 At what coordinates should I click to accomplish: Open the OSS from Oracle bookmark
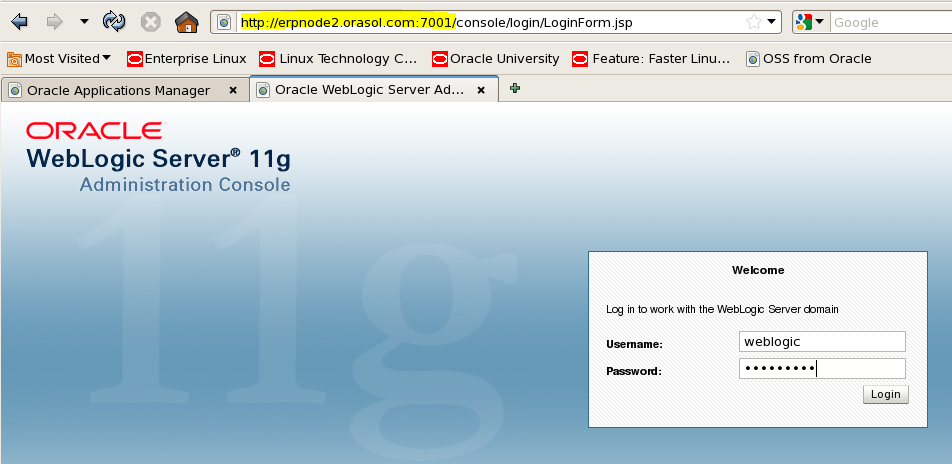point(809,59)
